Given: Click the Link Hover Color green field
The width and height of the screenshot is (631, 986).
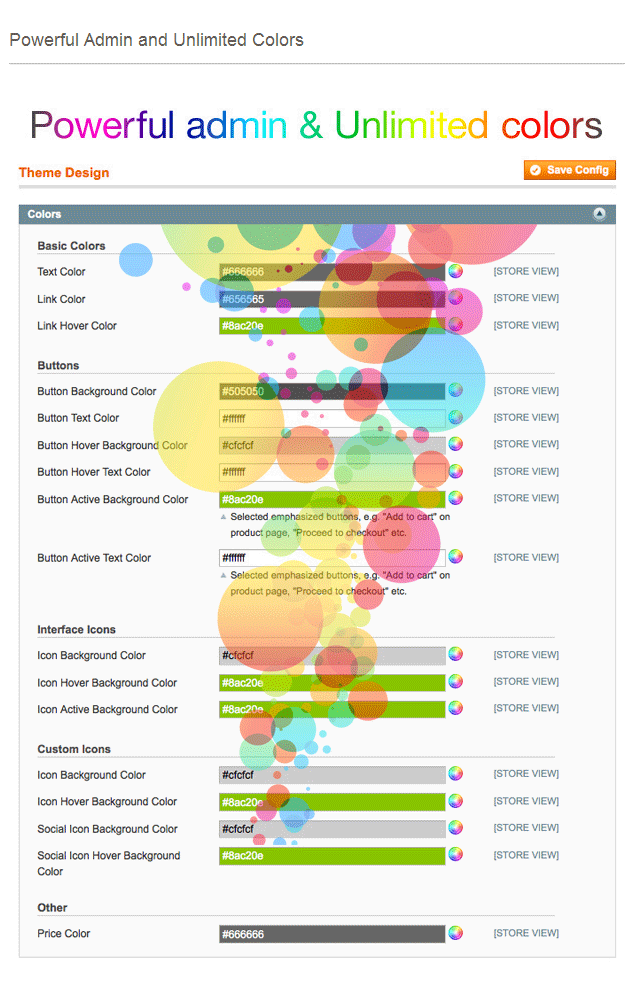Looking at the screenshot, I should (332, 325).
